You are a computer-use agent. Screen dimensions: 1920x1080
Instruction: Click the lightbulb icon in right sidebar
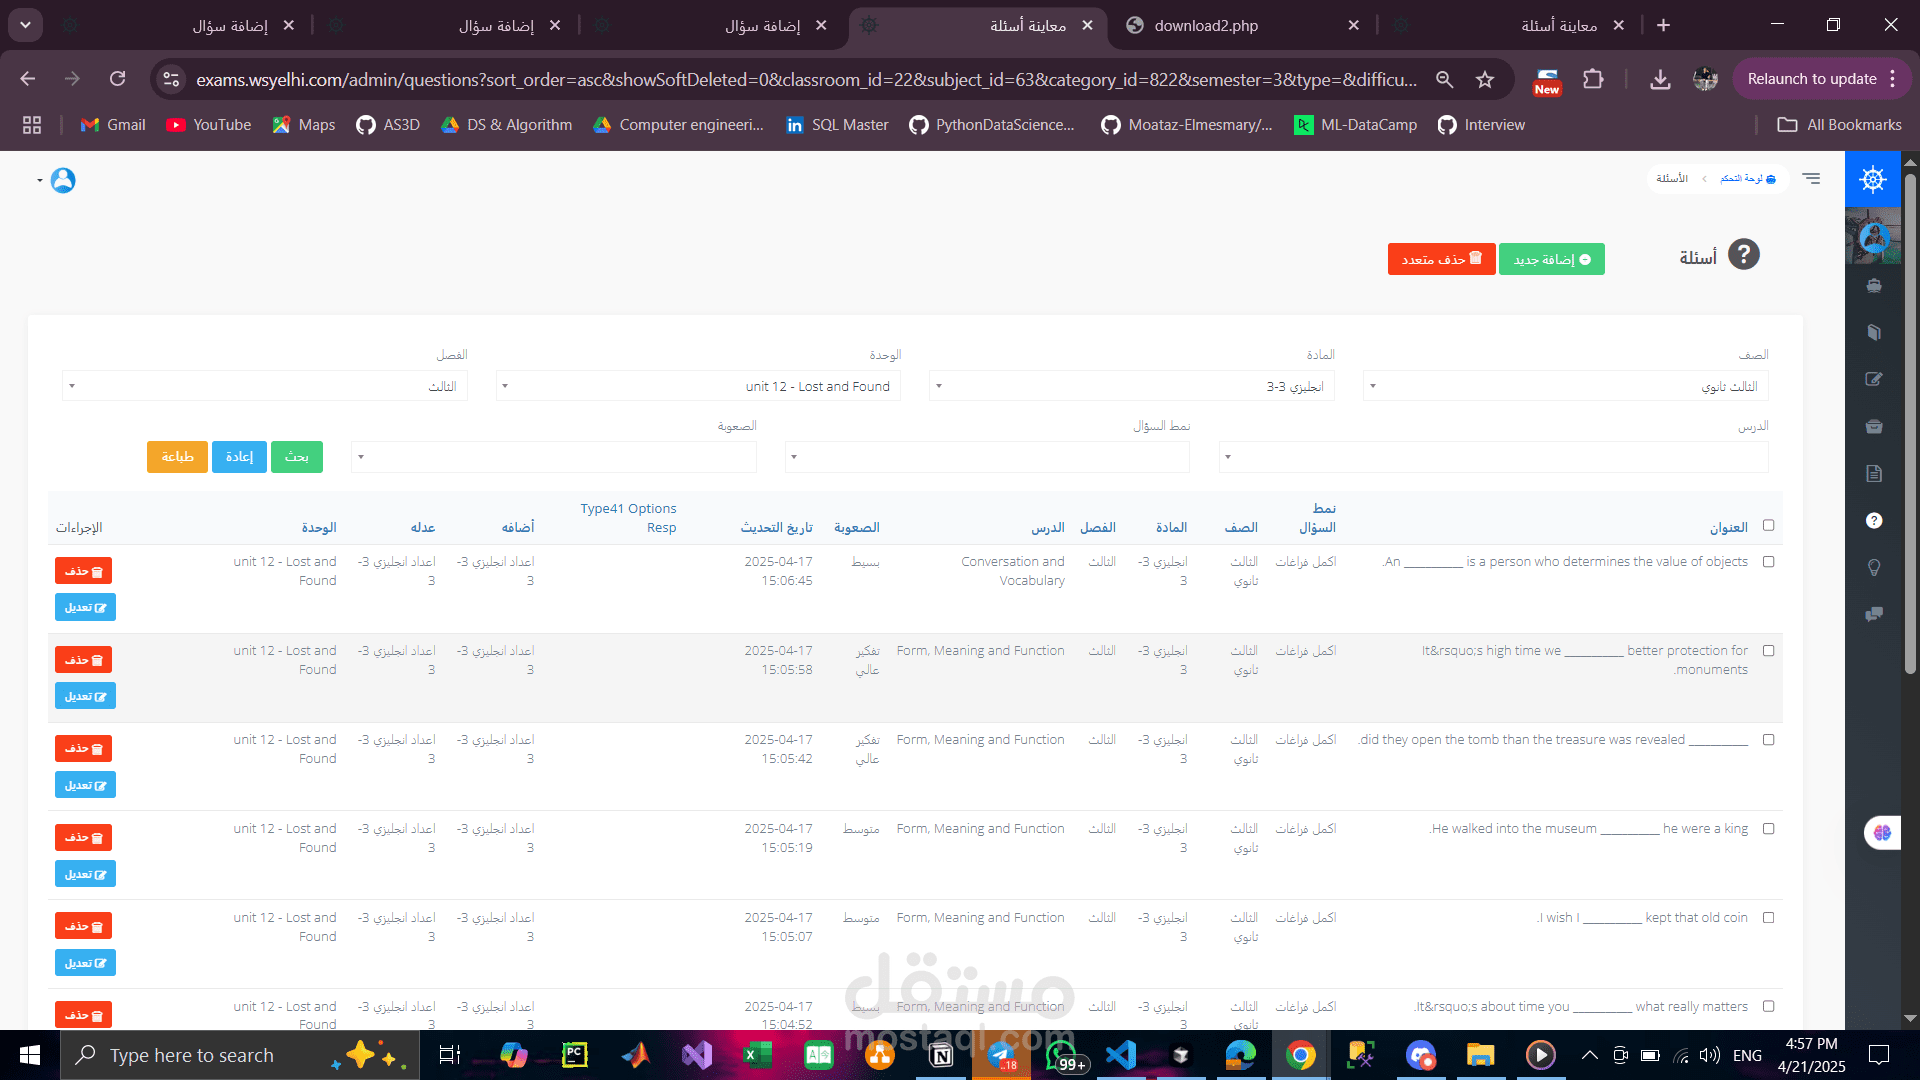click(x=1874, y=567)
